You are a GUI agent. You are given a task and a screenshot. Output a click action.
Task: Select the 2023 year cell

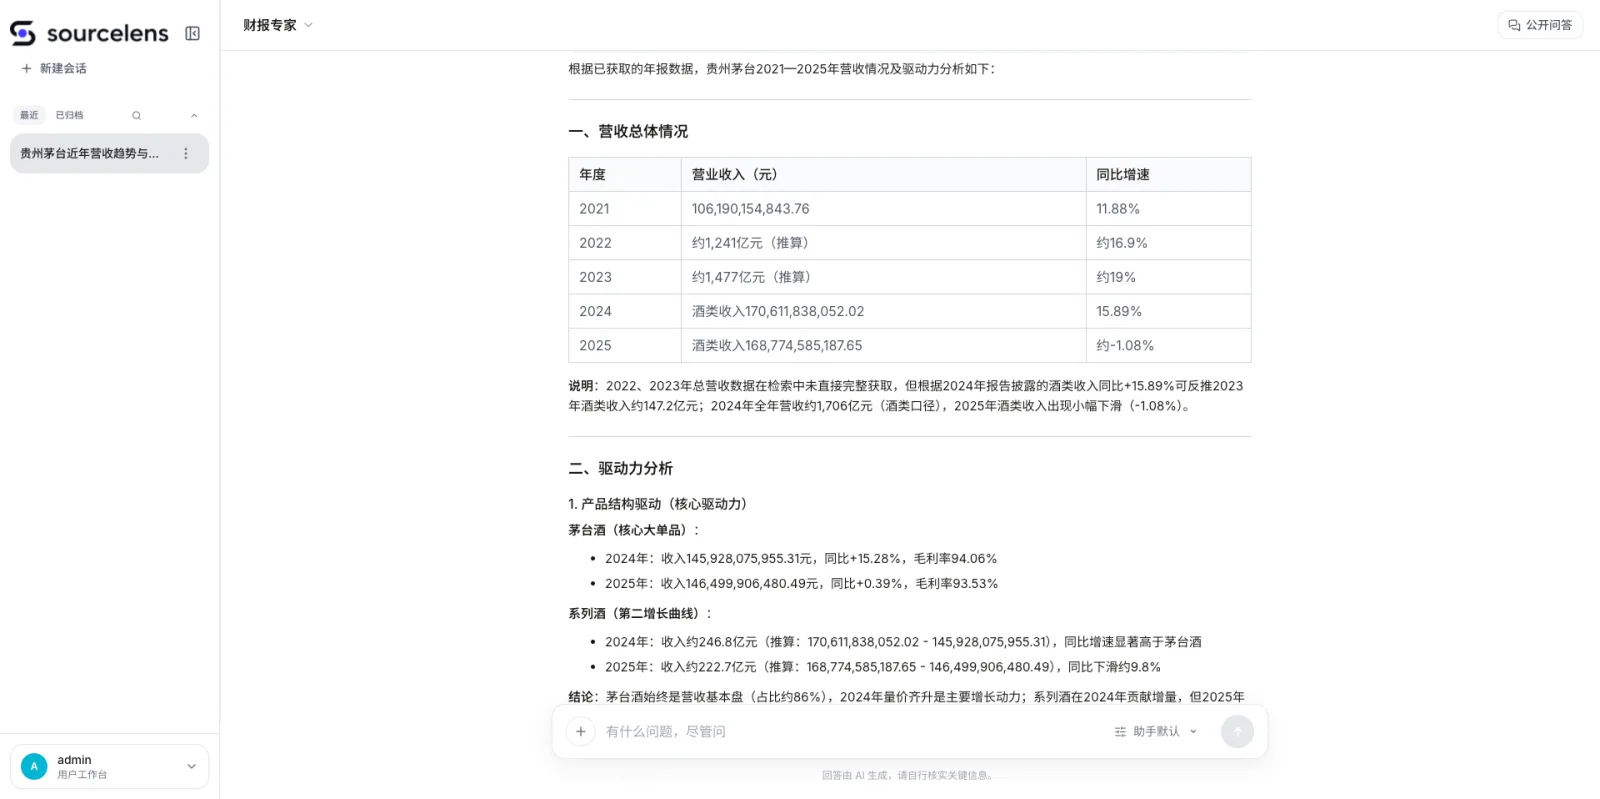tap(625, 277)
